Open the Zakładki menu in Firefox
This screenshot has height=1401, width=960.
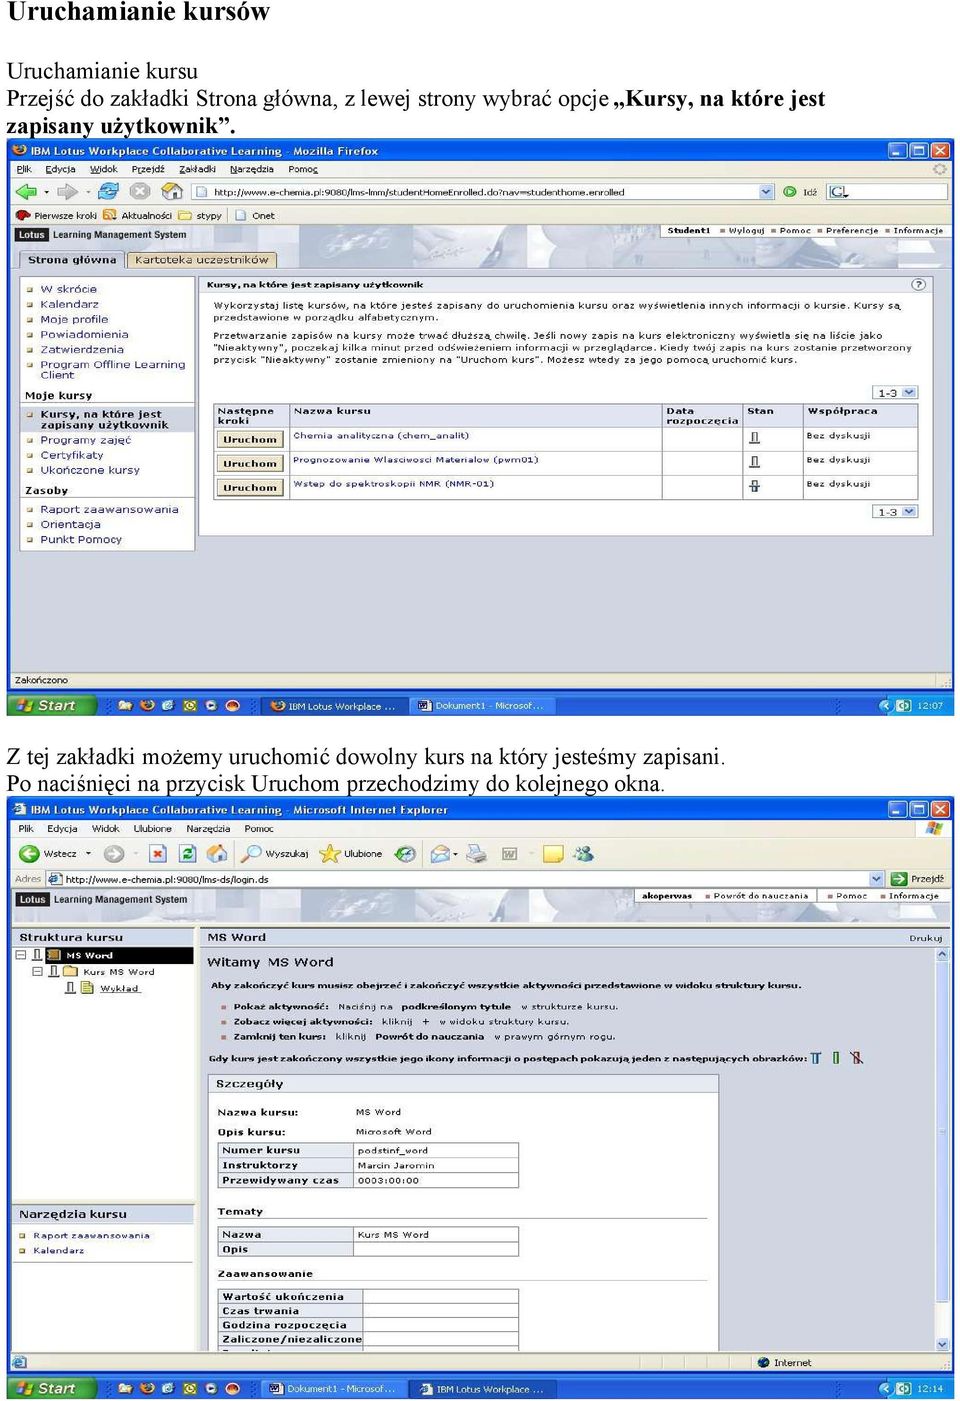(197, 169)
